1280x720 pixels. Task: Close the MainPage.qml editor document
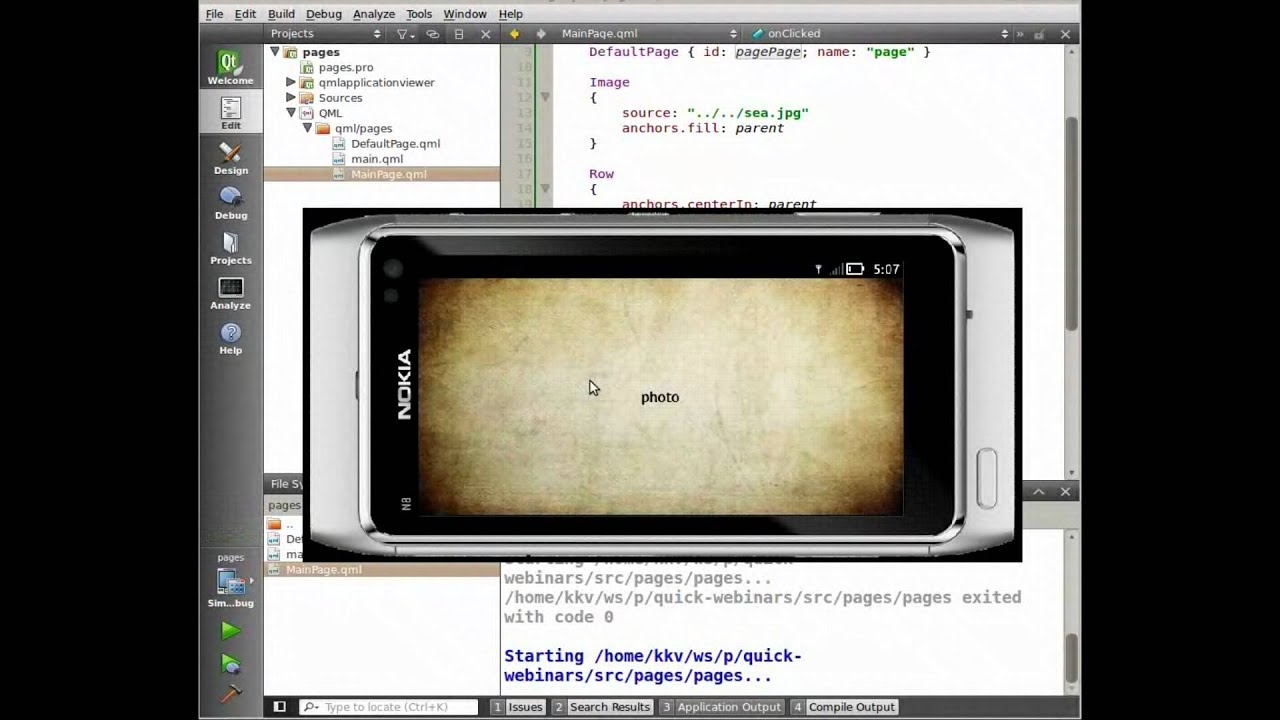[1065, 34]
